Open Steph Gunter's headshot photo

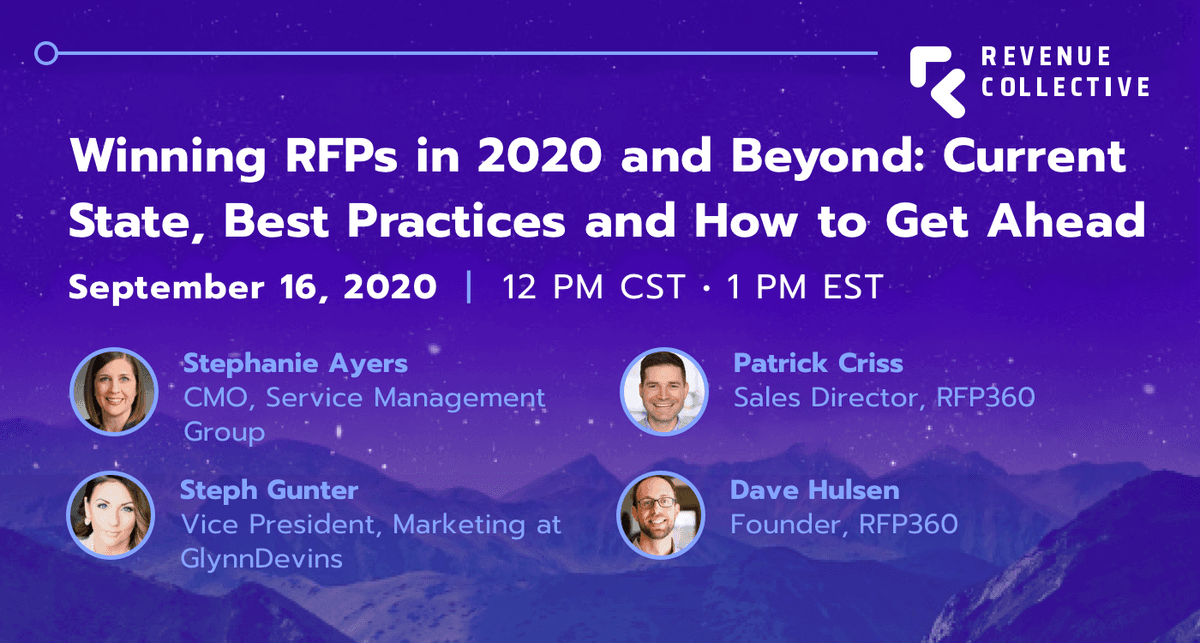coord(112,517)
